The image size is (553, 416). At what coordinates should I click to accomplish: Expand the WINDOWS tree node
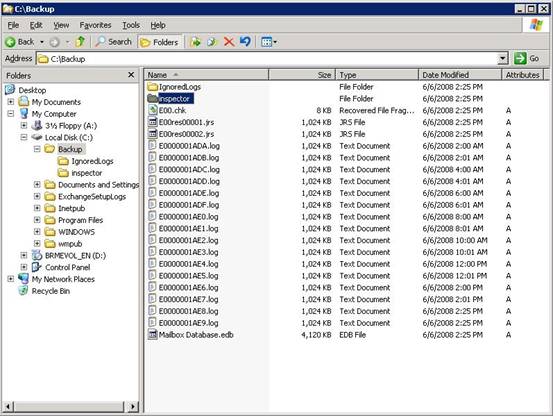pos(37,232)
